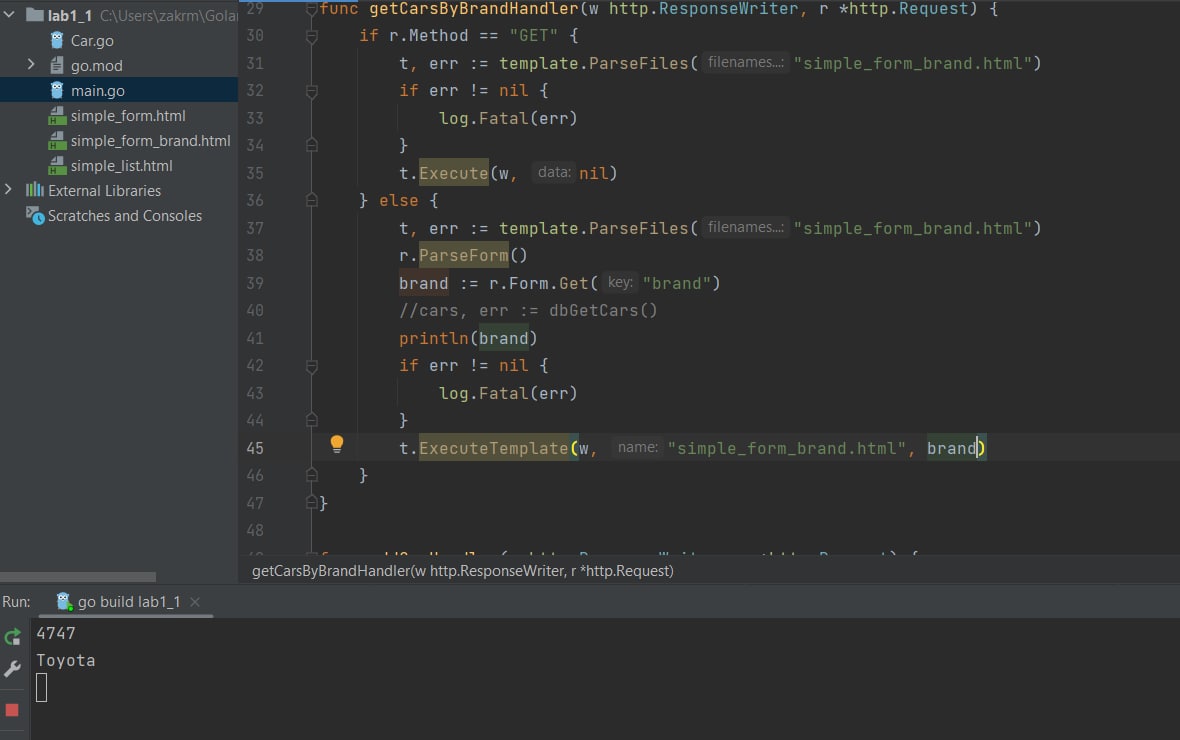
Task: Fold the err check block at line 32
Action: (x=312, y=91)
